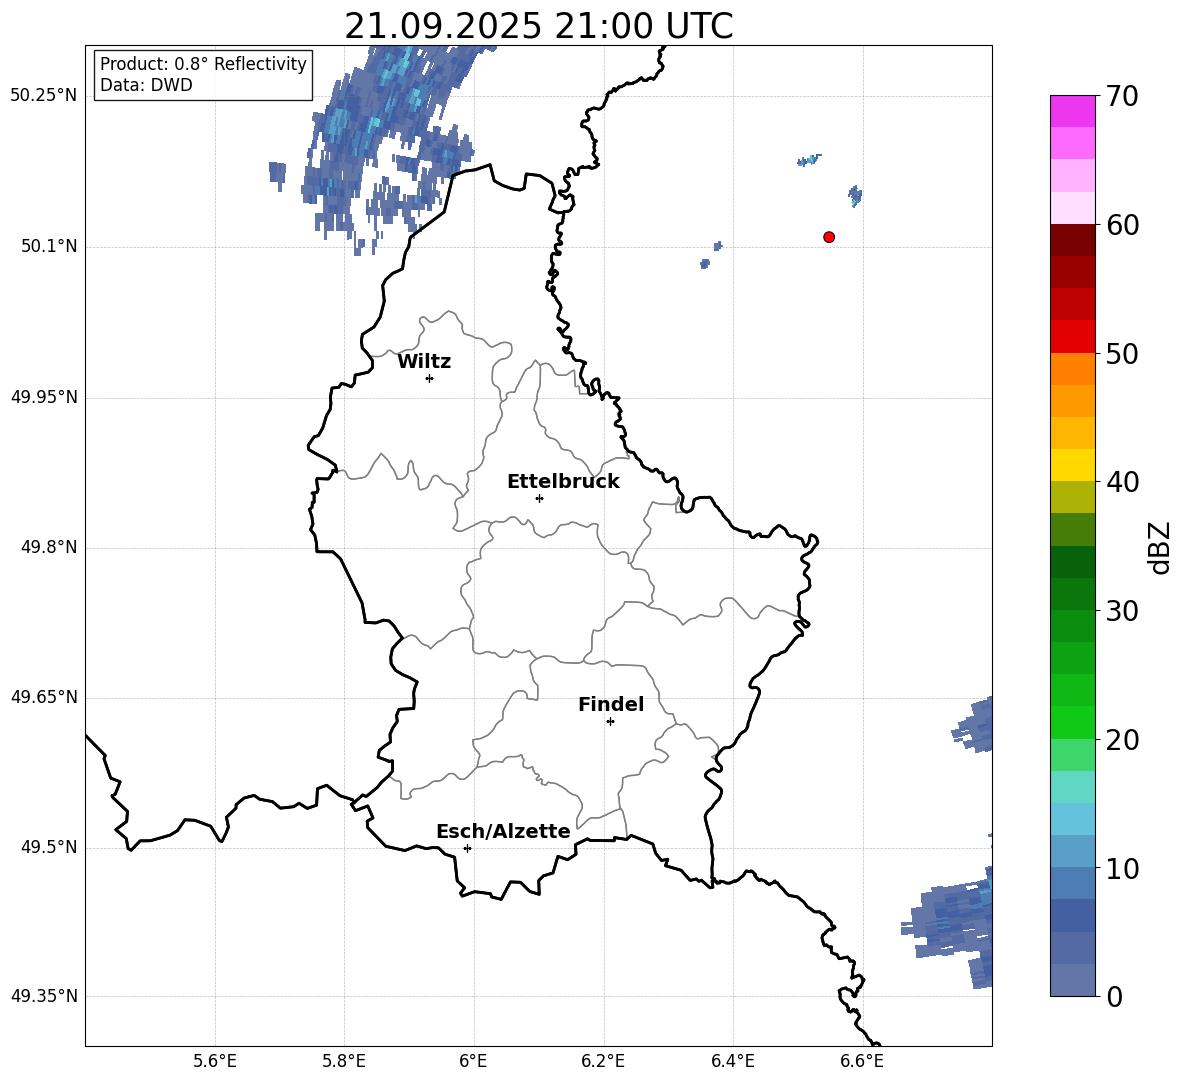Click the 50.25°N latitude label
Viewport: 1184px width, 1081px height.
(44, 96)
